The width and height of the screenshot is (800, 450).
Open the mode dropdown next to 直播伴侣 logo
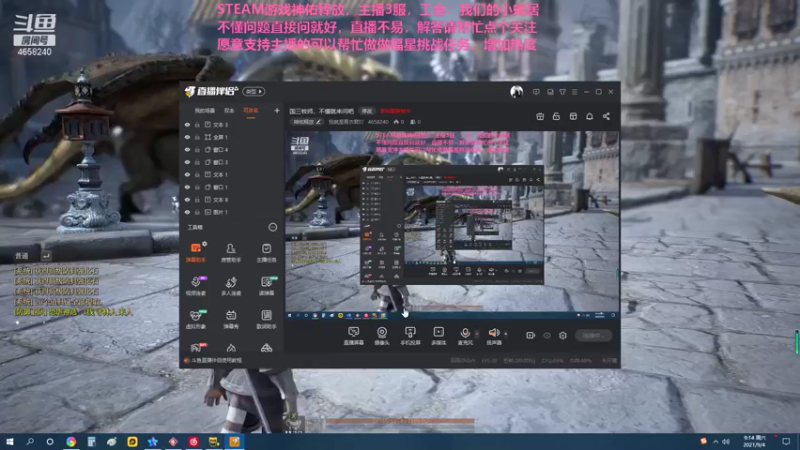click(254, 92)
